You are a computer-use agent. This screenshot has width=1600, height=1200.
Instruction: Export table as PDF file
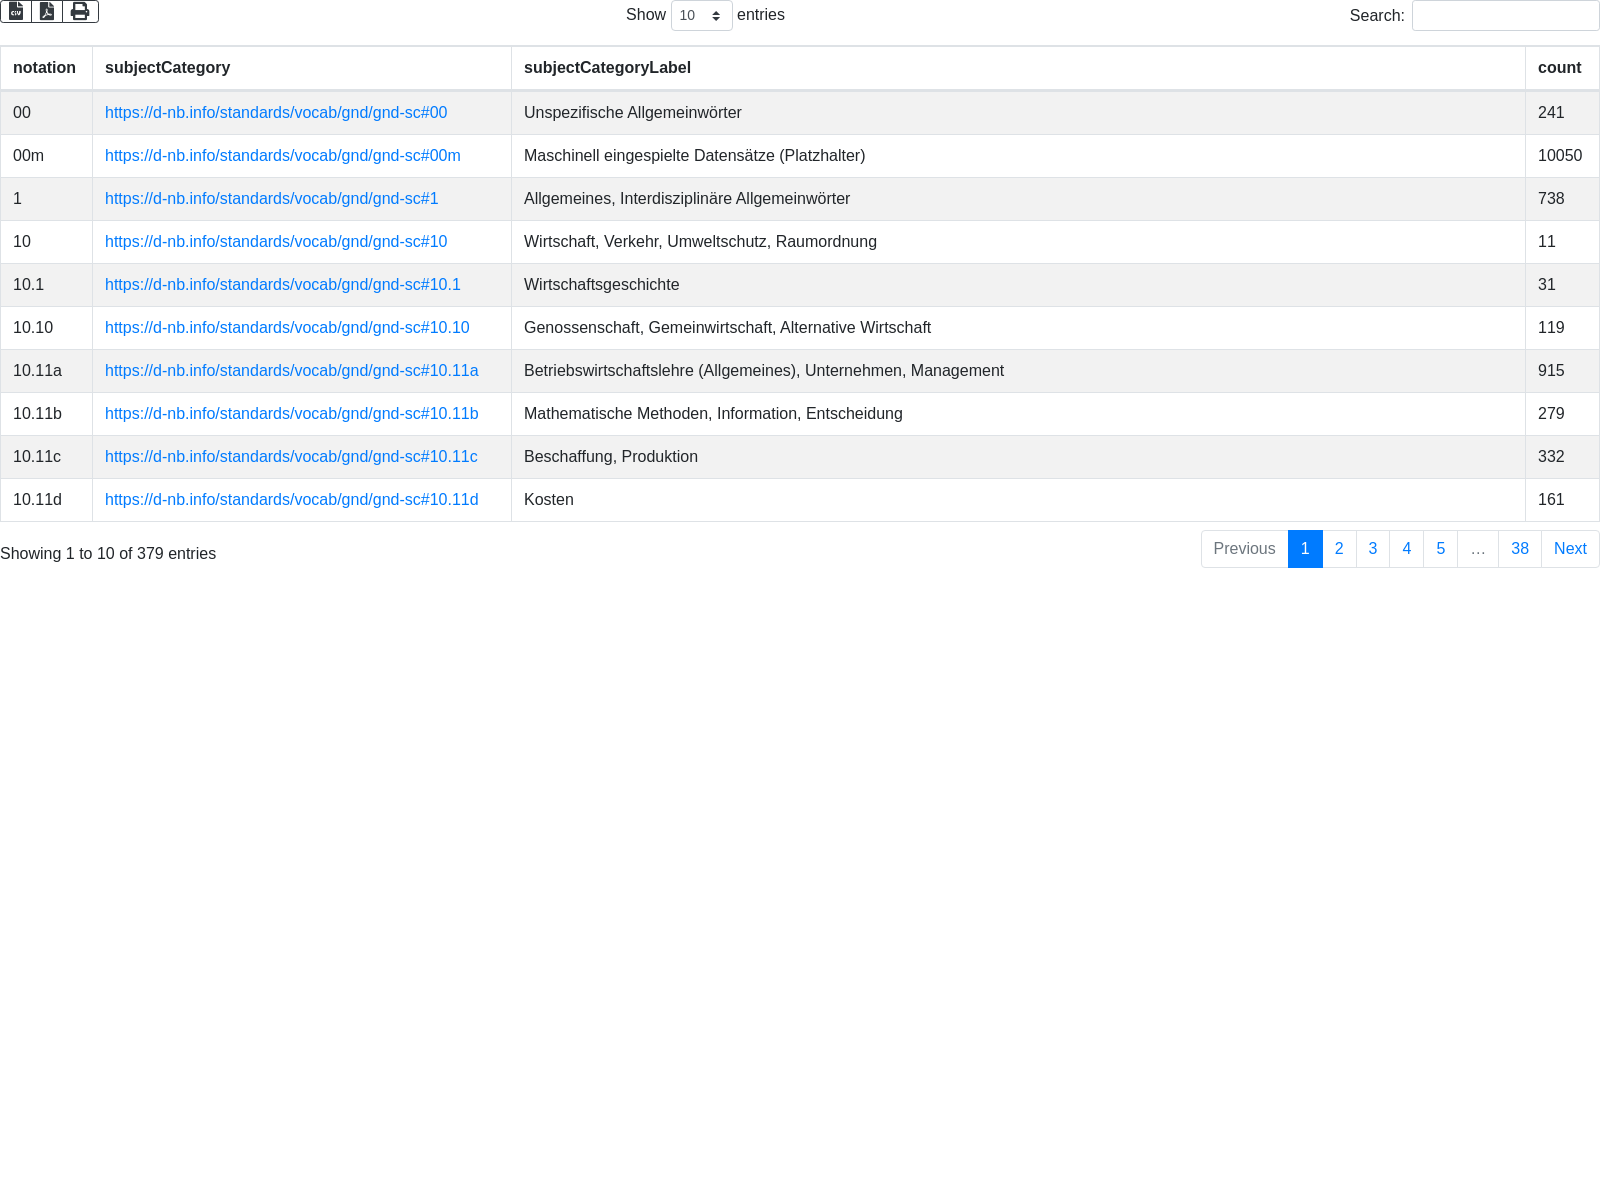(47, 11)
